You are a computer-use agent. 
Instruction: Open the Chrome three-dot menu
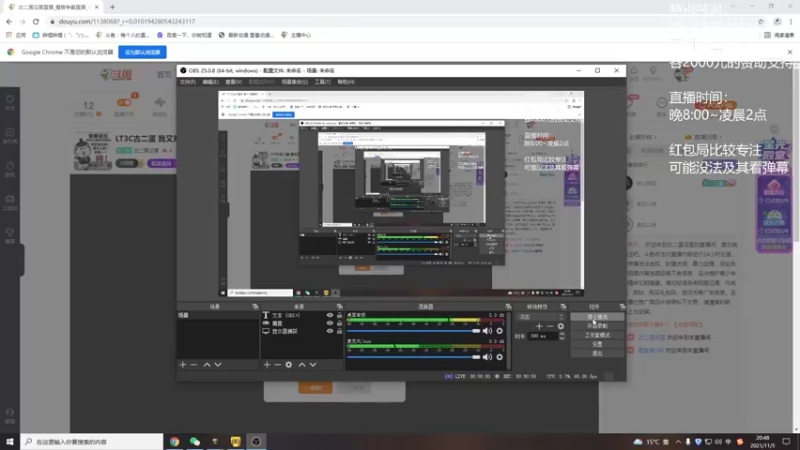(x=791, y=21)
